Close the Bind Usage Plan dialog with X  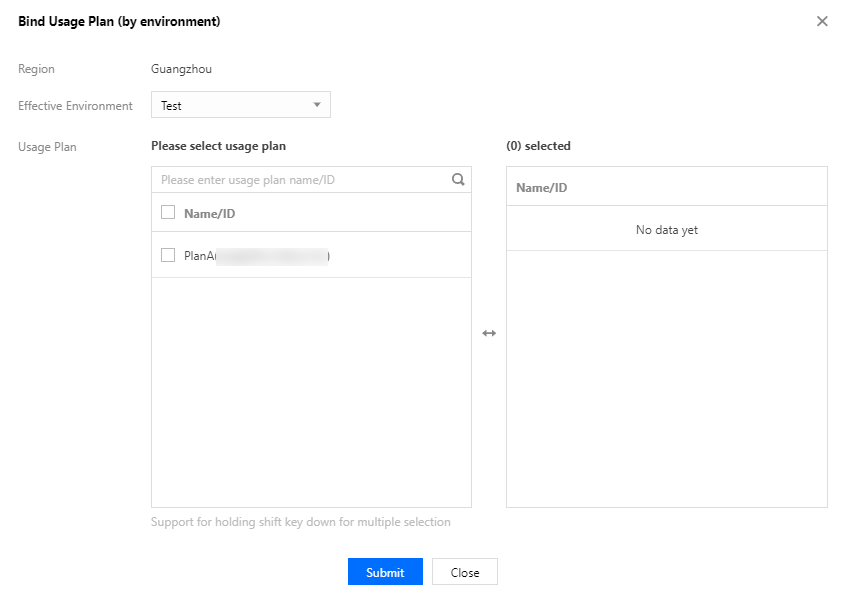click(822, 21)
